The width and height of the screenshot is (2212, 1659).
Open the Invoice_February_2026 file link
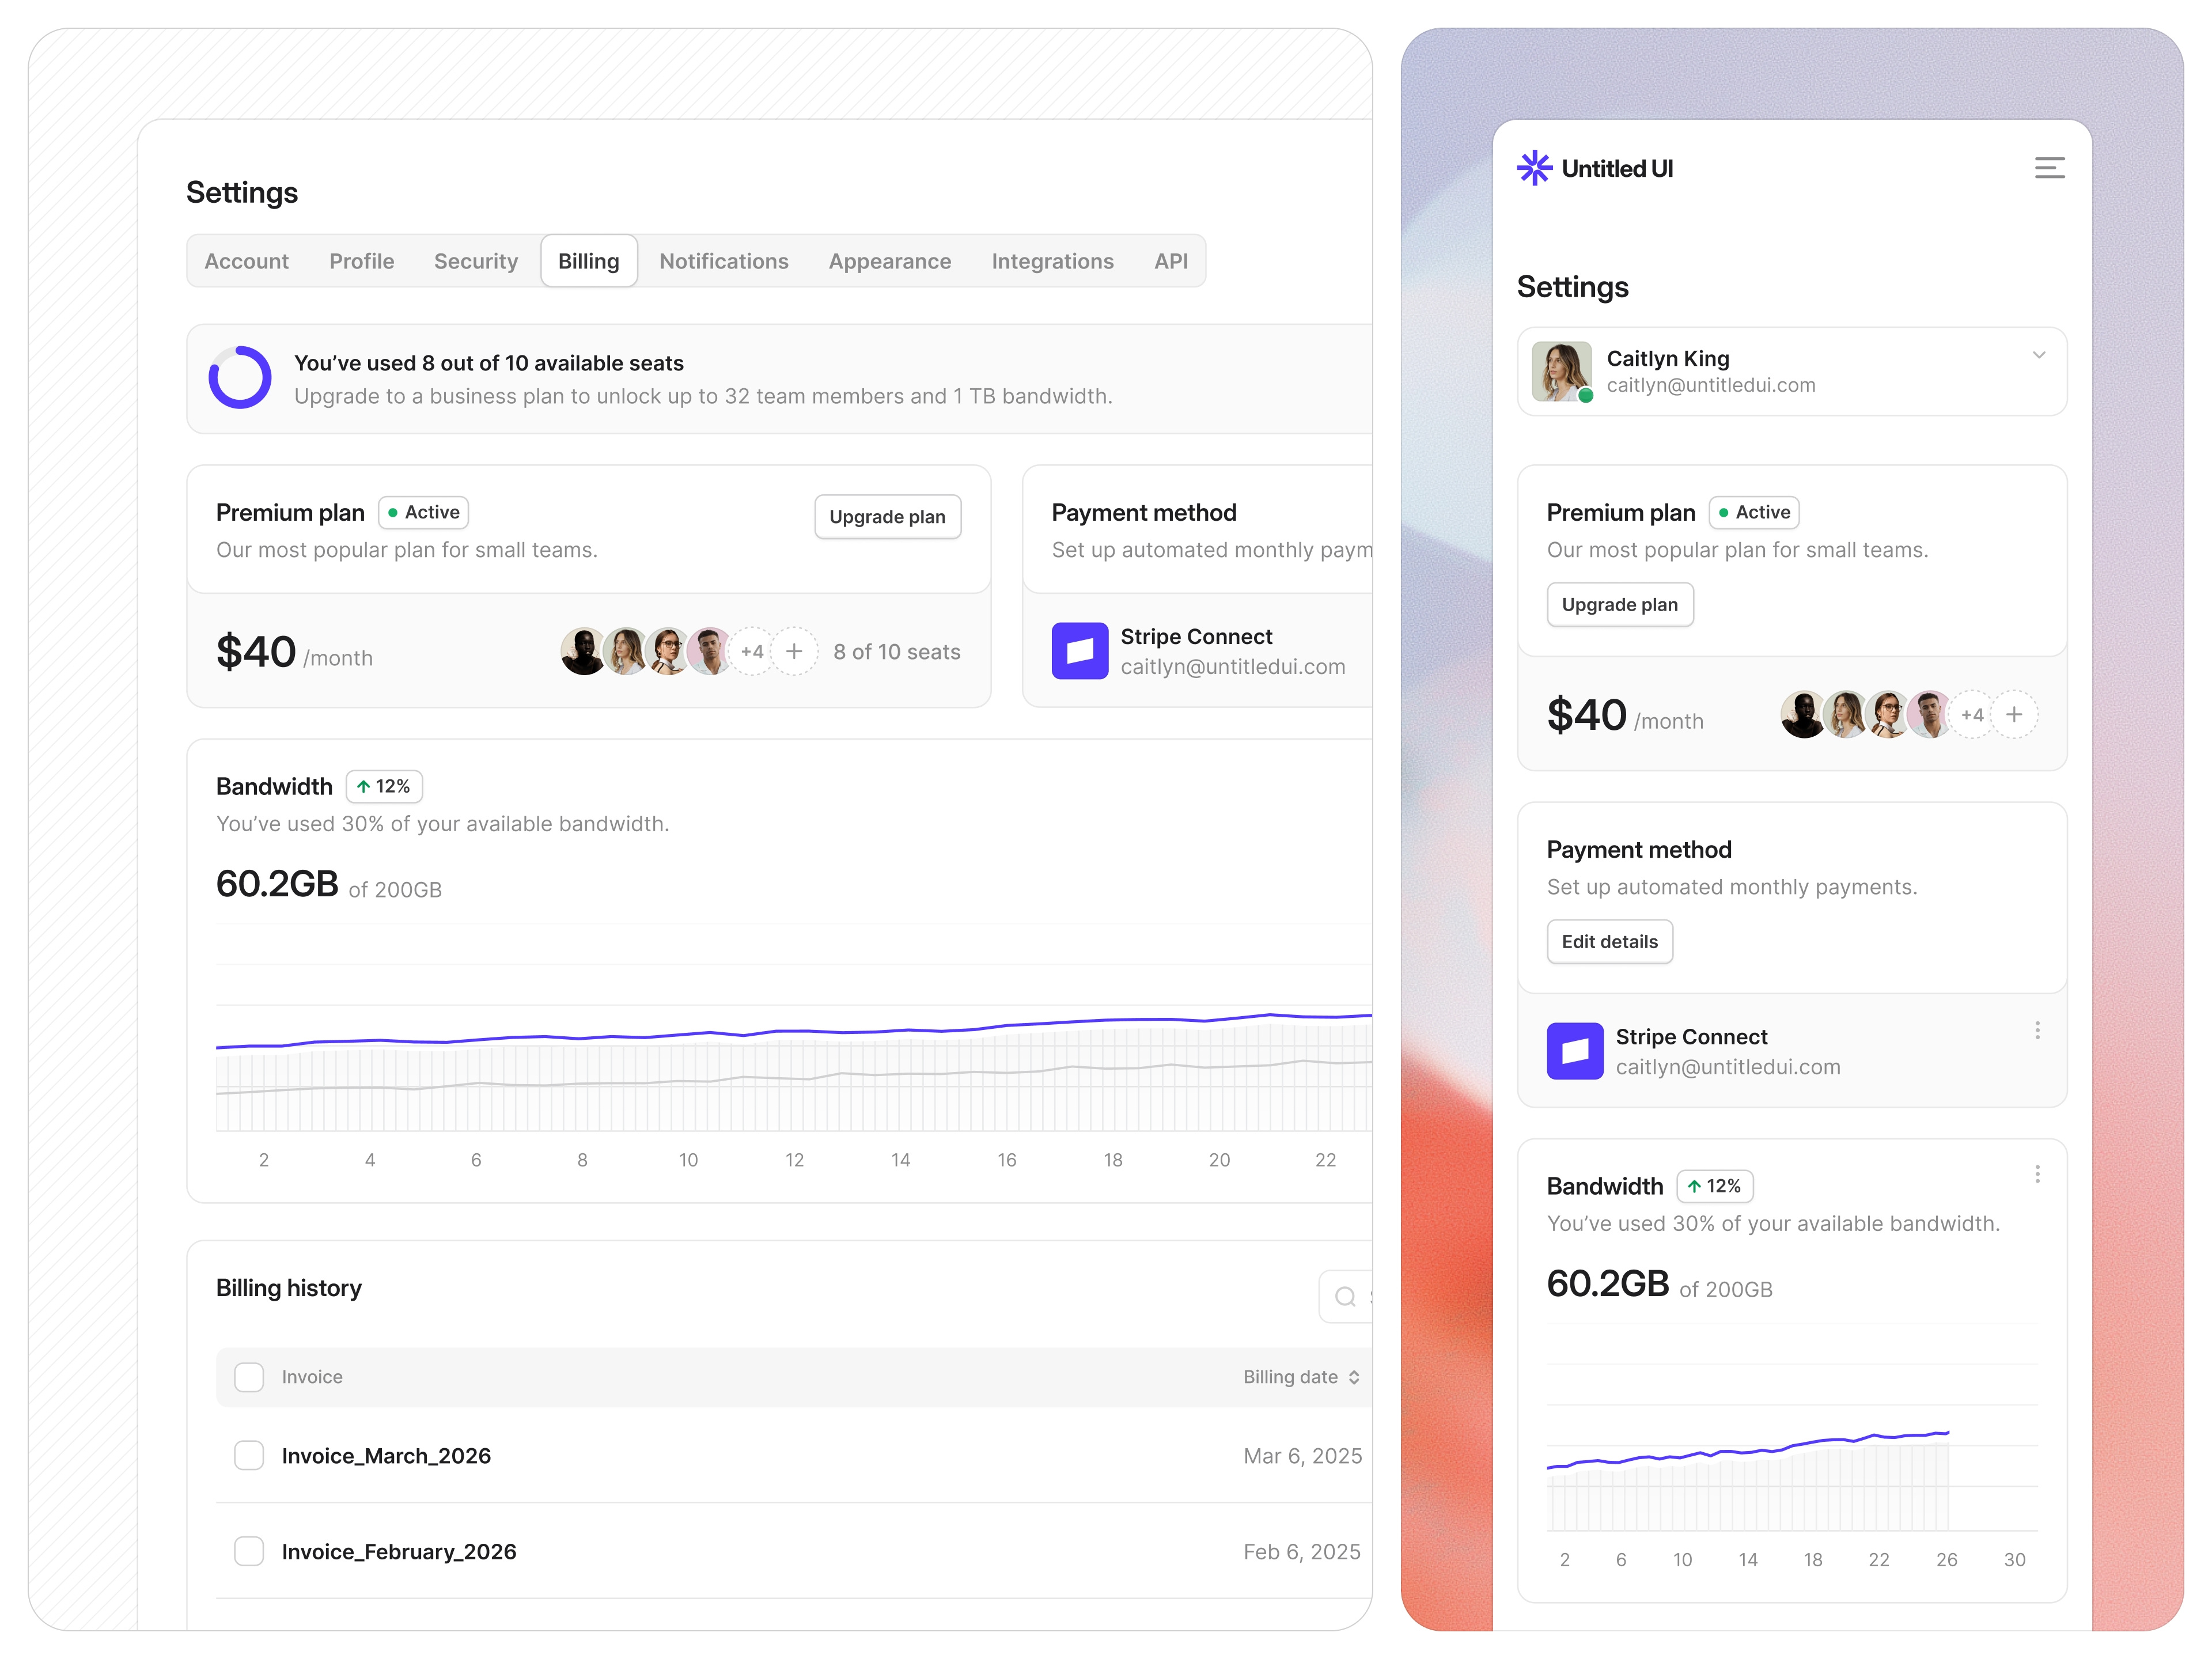point(399,1552)
